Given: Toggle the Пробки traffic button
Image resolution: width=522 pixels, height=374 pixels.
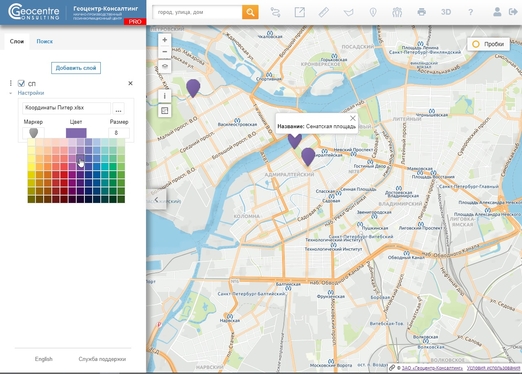Looking at the screenshot, I should pyautogui.click(x=489, y=44).
